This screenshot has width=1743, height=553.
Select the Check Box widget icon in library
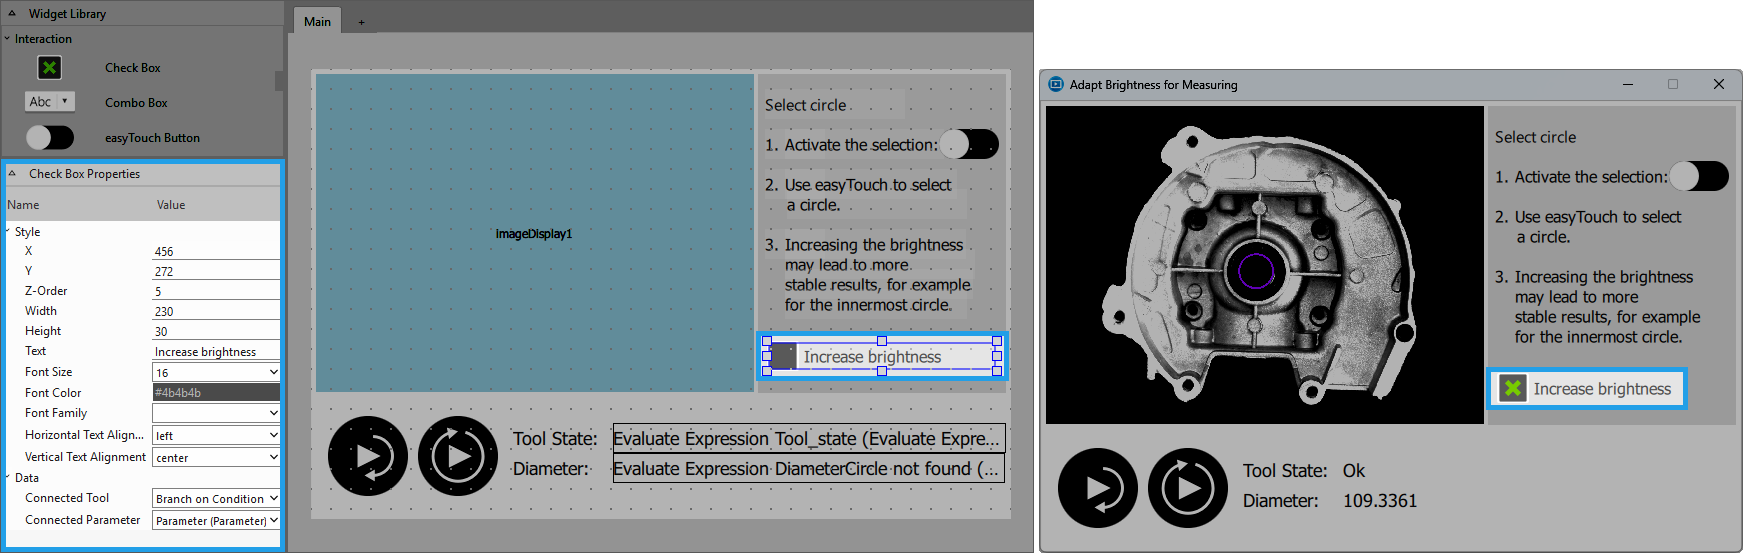click(x=49, y=67)
